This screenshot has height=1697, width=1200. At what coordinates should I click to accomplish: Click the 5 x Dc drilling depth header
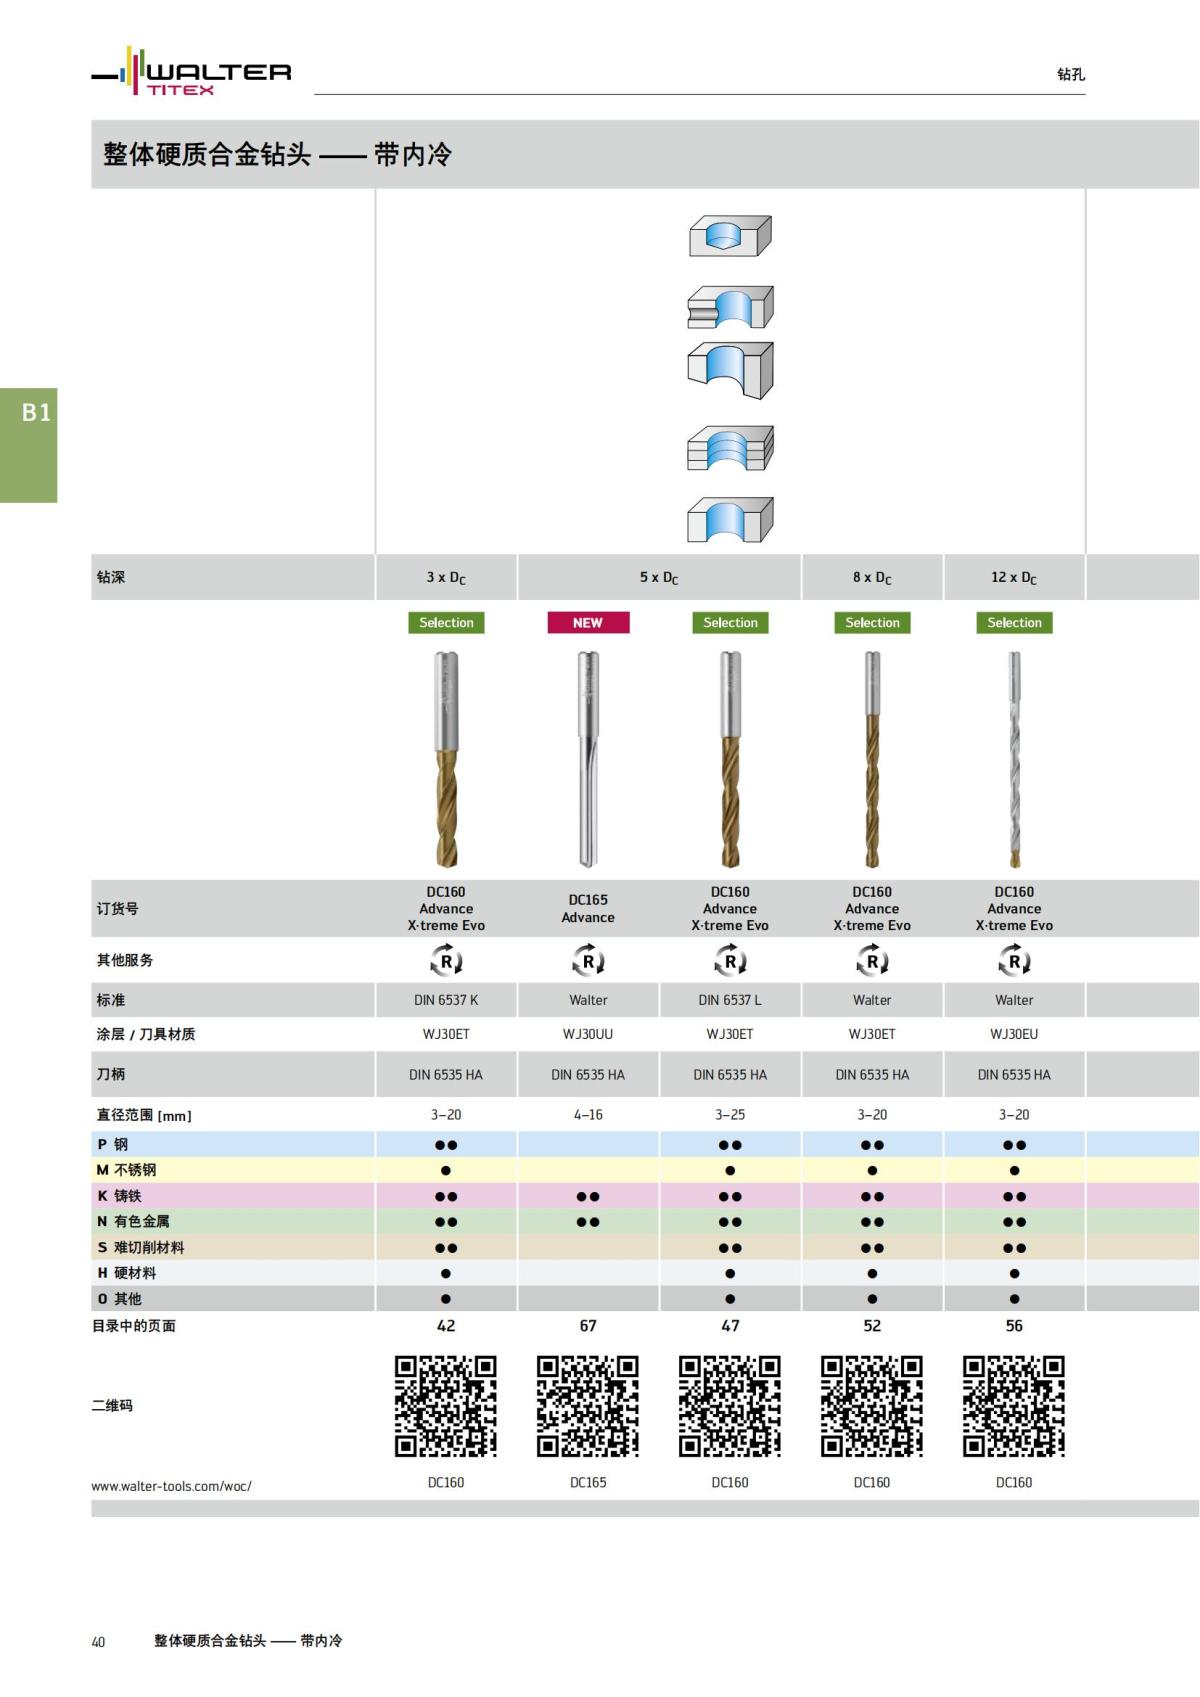coord(659,578)
